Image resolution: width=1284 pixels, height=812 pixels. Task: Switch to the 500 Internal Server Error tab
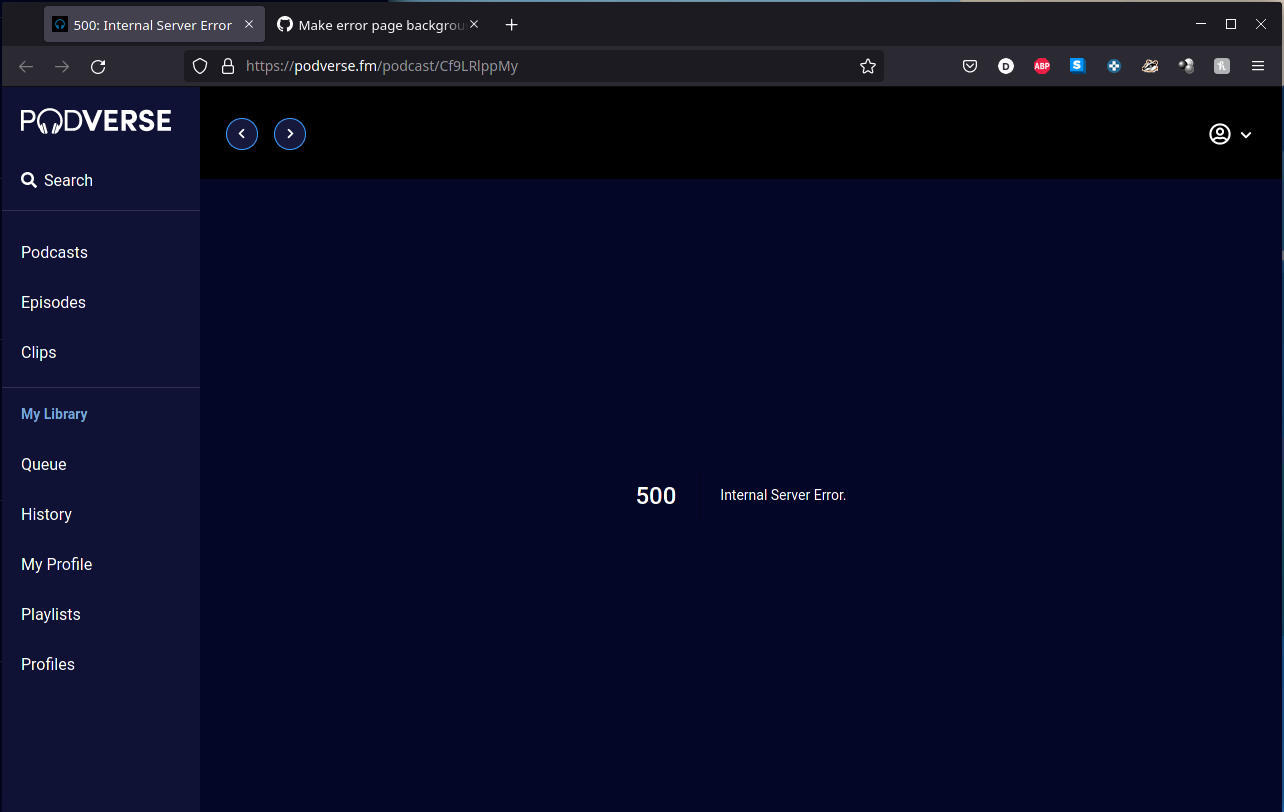[x=150, y=23]
